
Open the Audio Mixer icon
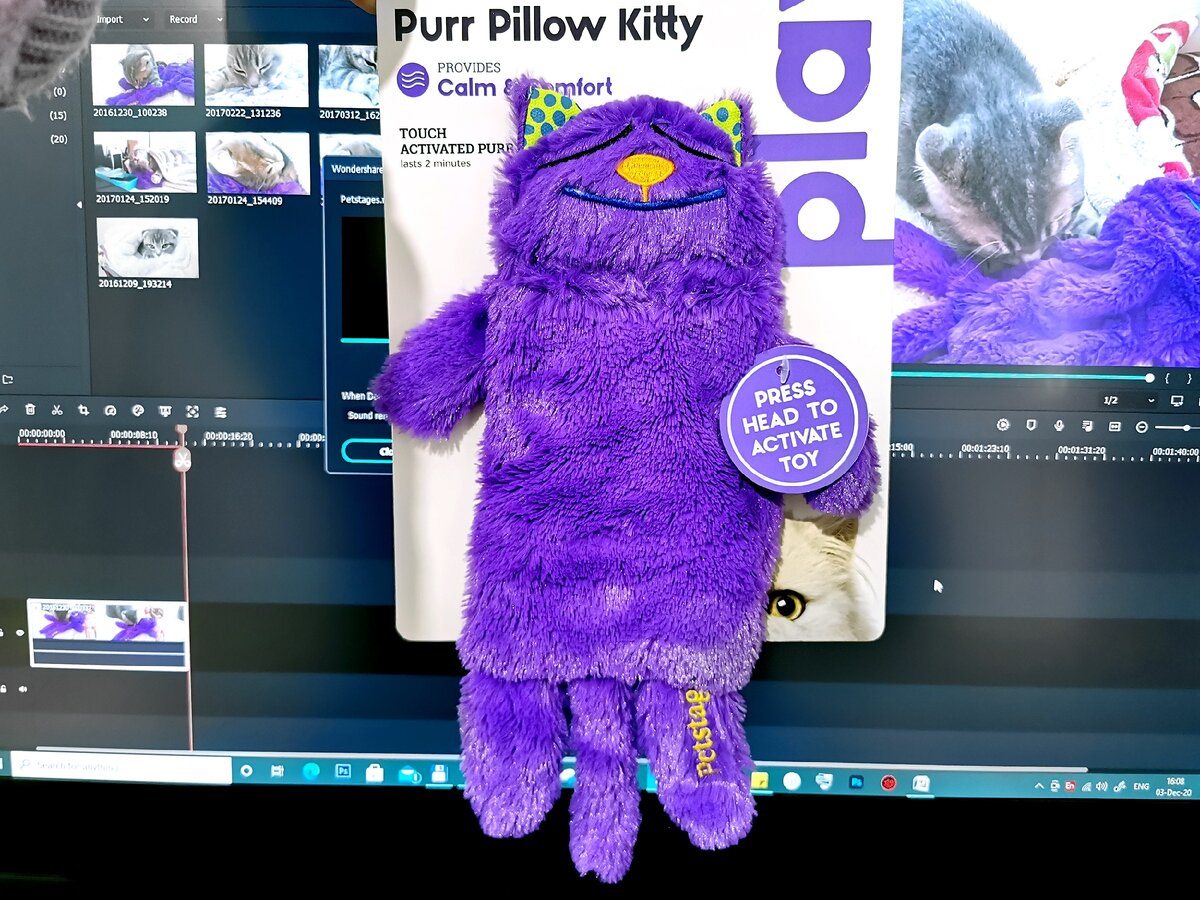tap(1087, 426)
